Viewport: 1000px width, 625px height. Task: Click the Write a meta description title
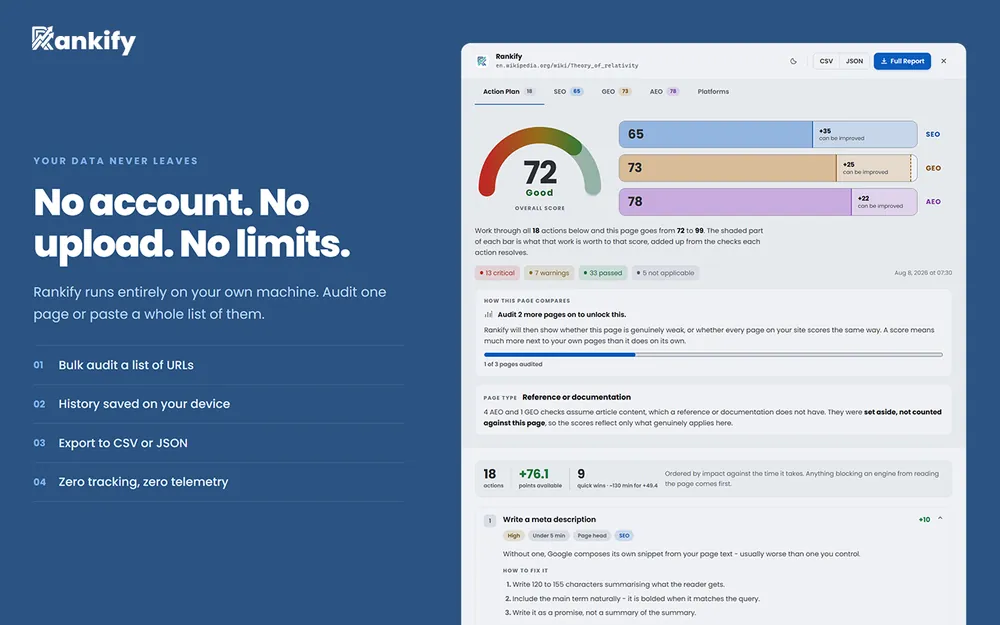[549, 519]
